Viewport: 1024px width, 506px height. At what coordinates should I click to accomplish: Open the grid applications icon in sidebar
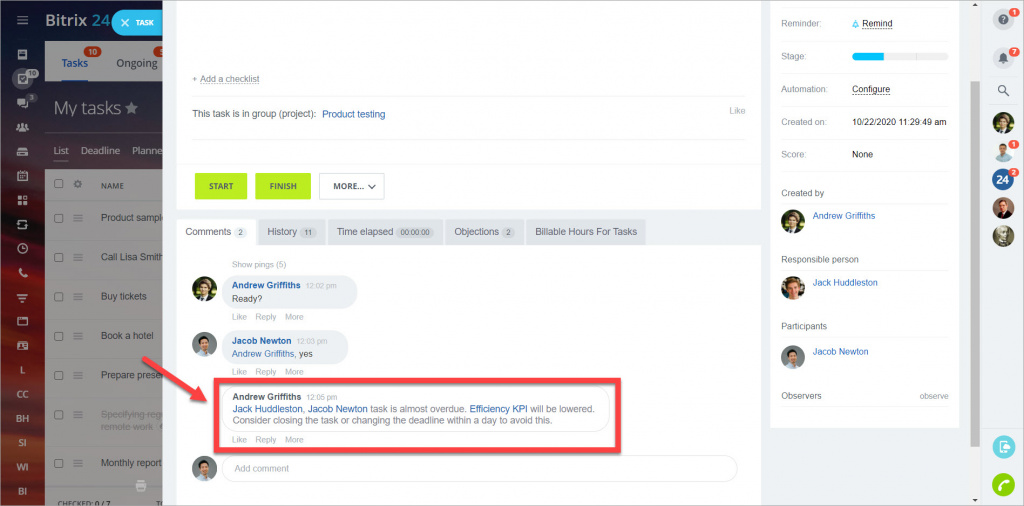click(22, 200)
